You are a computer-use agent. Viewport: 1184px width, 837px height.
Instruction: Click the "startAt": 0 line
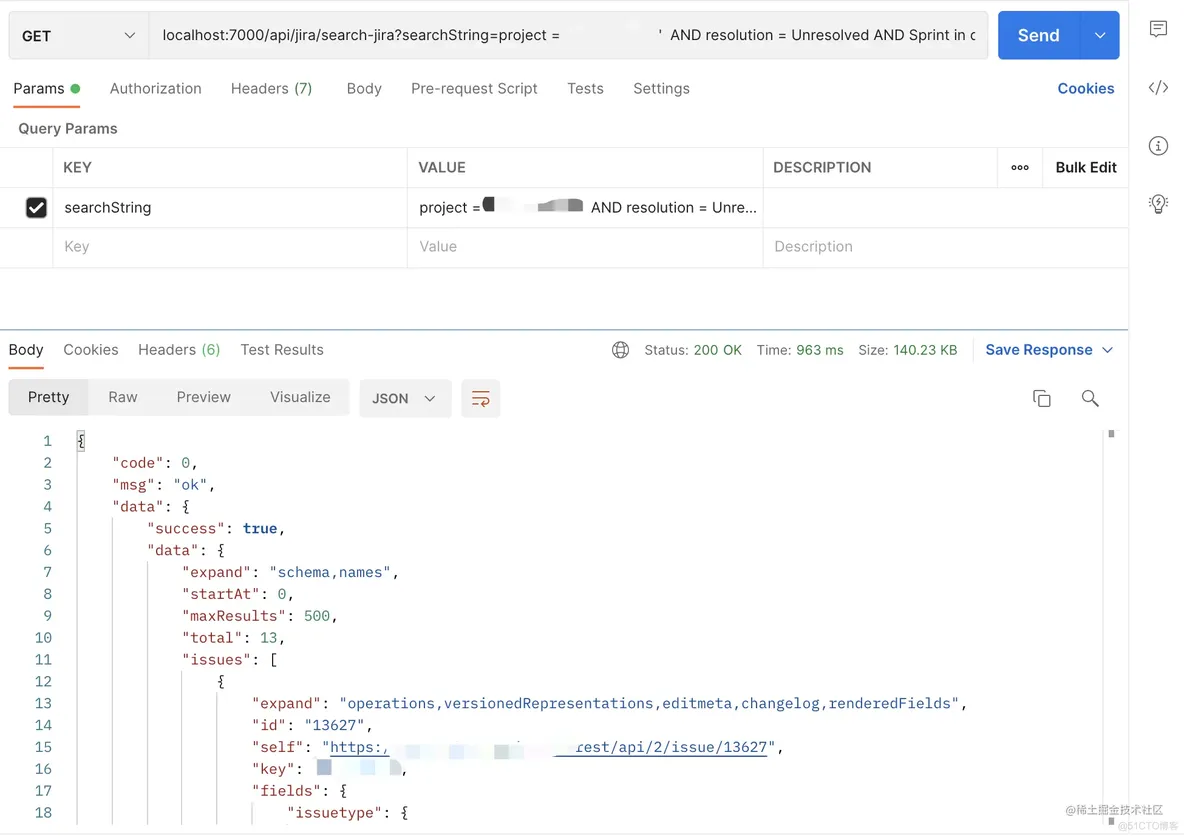pyautogui.click(x=237, y=595)
